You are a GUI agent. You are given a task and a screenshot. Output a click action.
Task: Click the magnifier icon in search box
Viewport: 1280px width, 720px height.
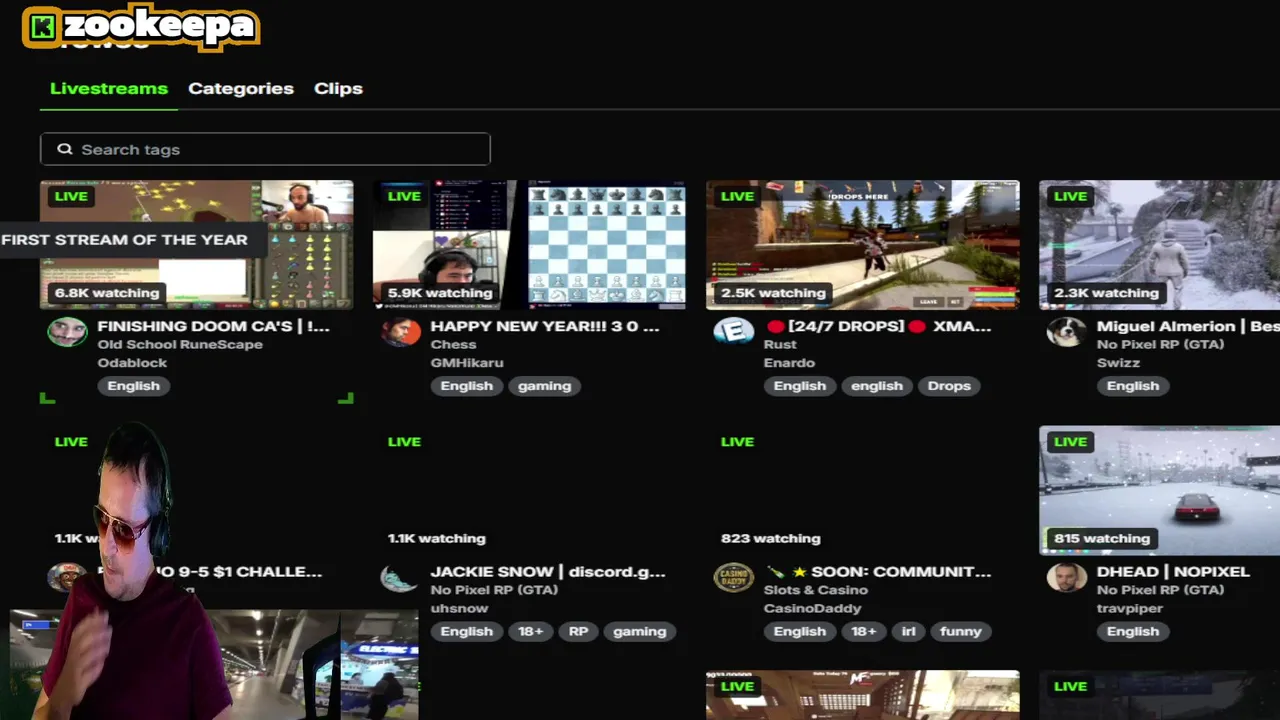coord(65,149)
